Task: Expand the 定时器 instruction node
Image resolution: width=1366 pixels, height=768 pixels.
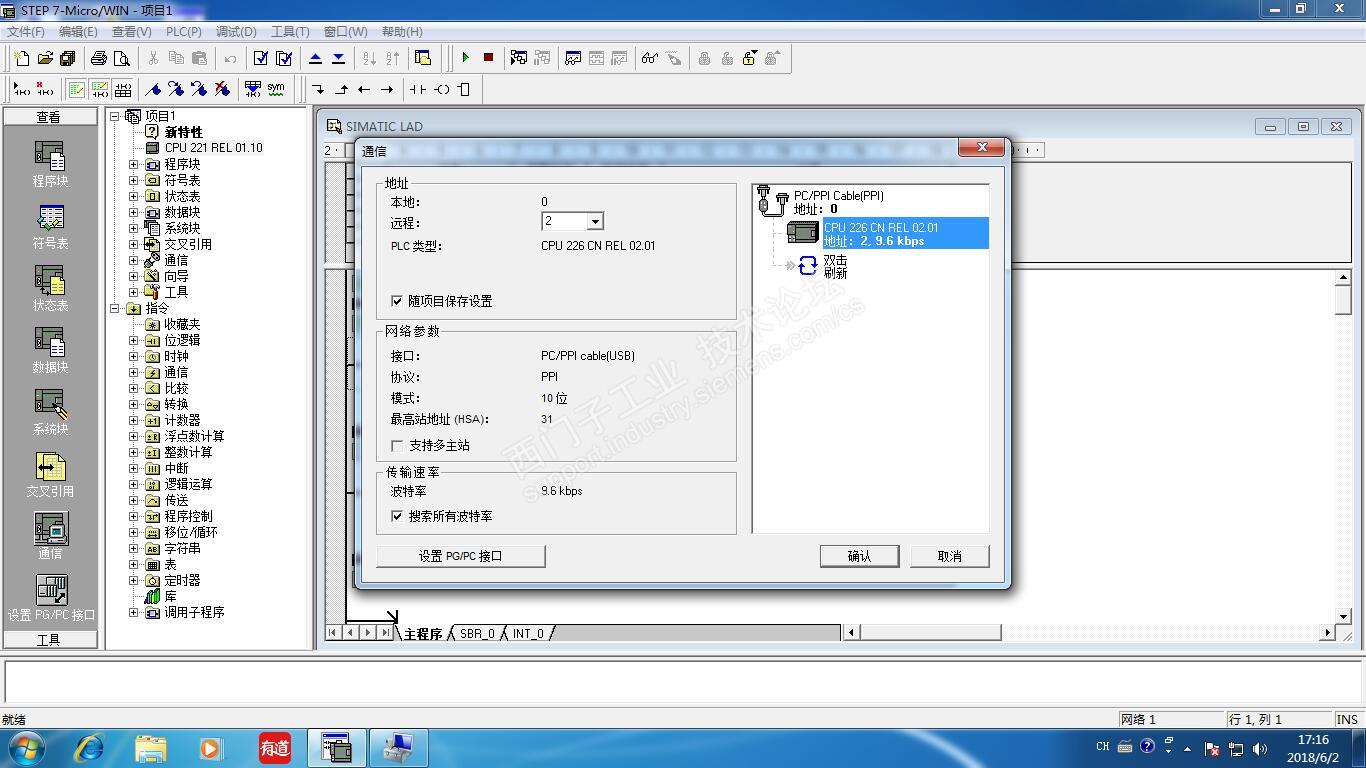Action: click(134, 580)
